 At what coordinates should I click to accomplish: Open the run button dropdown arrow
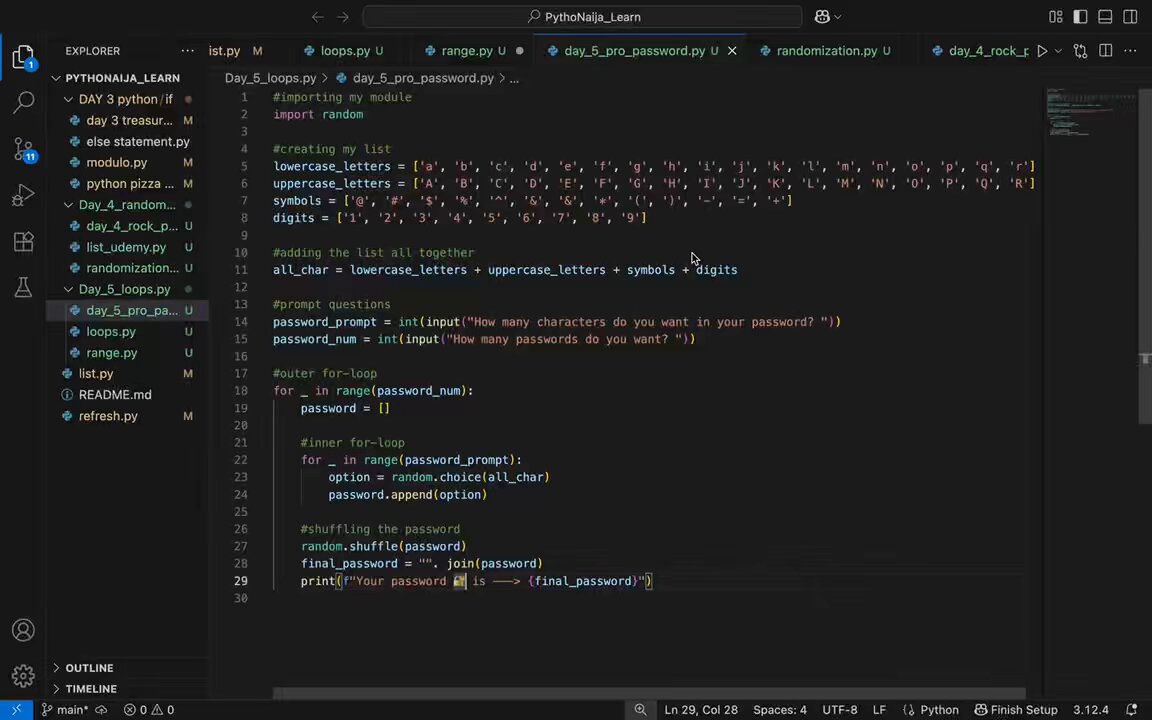click(1058, 51)
